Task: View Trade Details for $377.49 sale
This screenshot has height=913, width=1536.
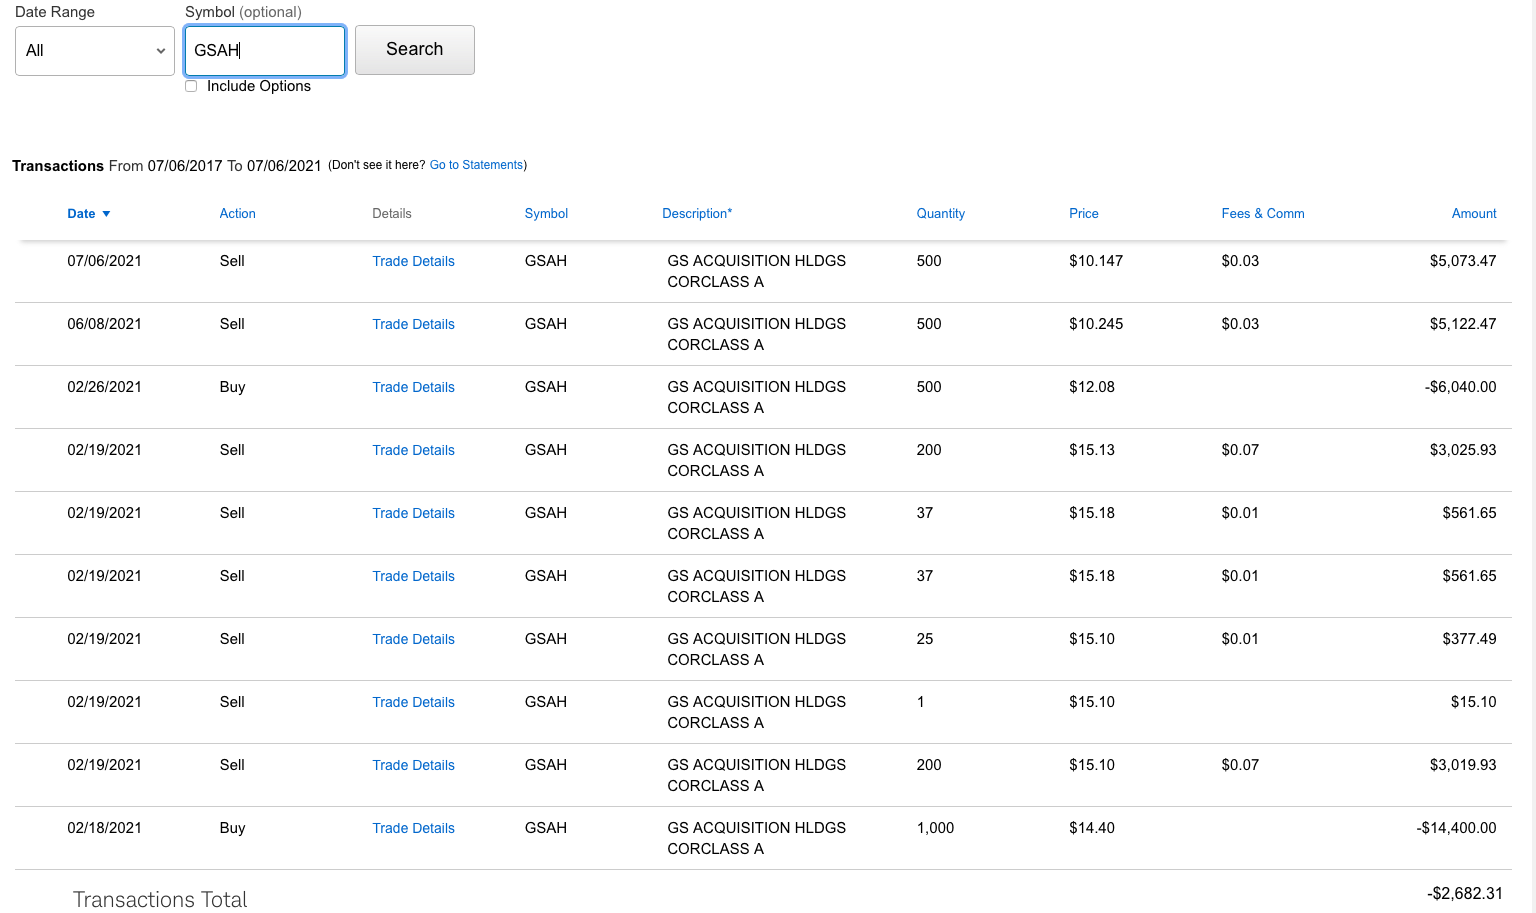Action: click(413, 639)
